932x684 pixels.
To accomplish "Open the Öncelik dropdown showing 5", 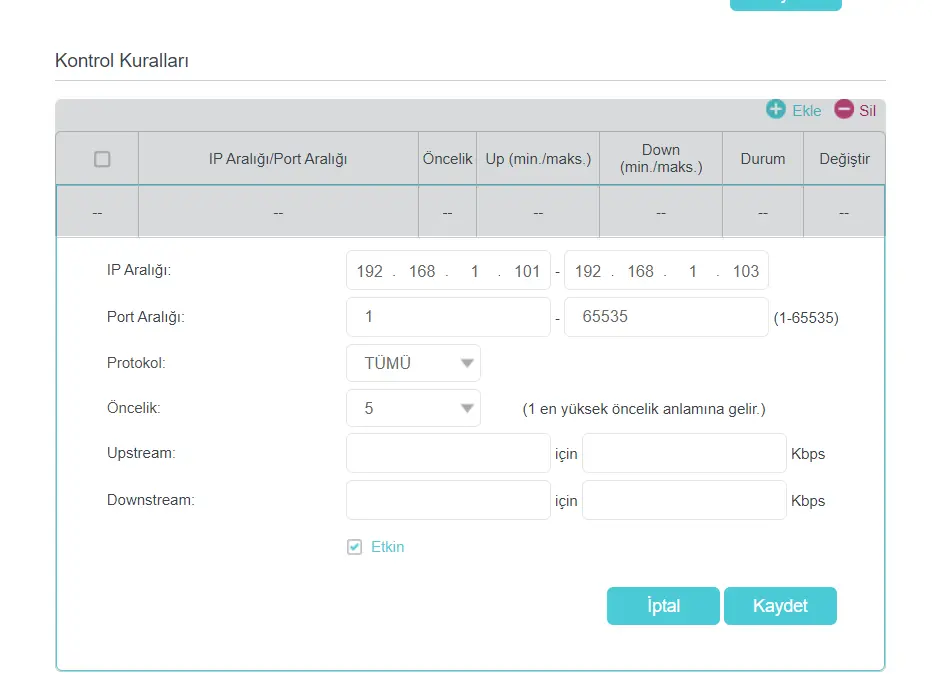I will coord(414,408).
